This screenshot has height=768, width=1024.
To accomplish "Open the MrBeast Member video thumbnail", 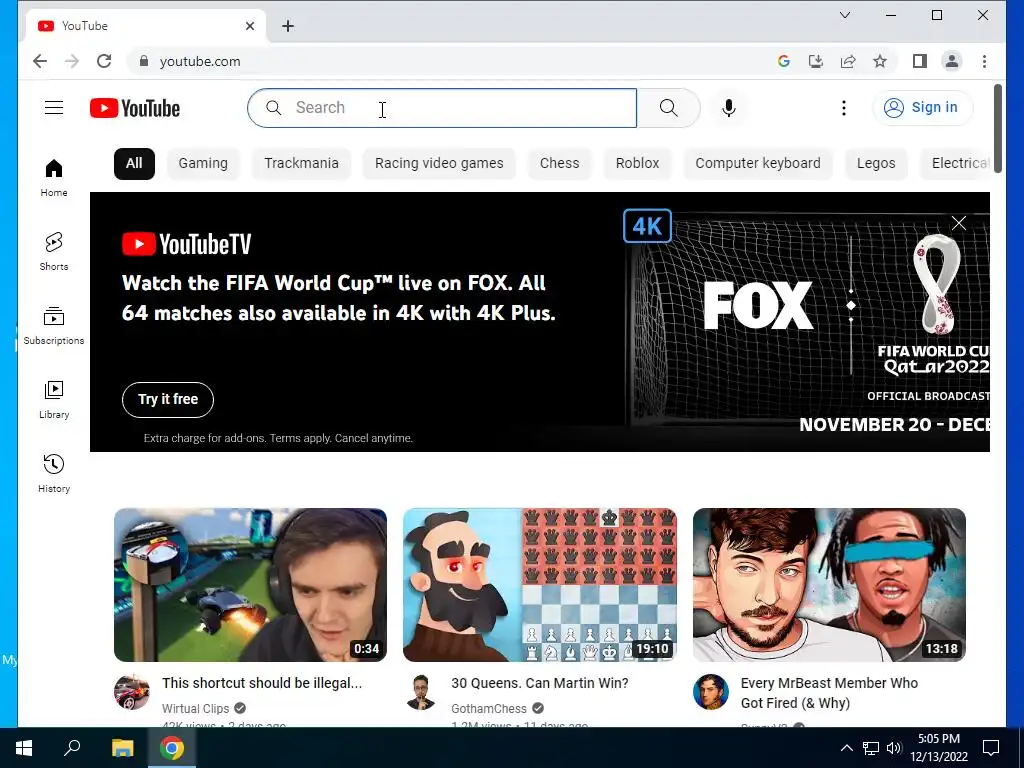I will [829, 585].
